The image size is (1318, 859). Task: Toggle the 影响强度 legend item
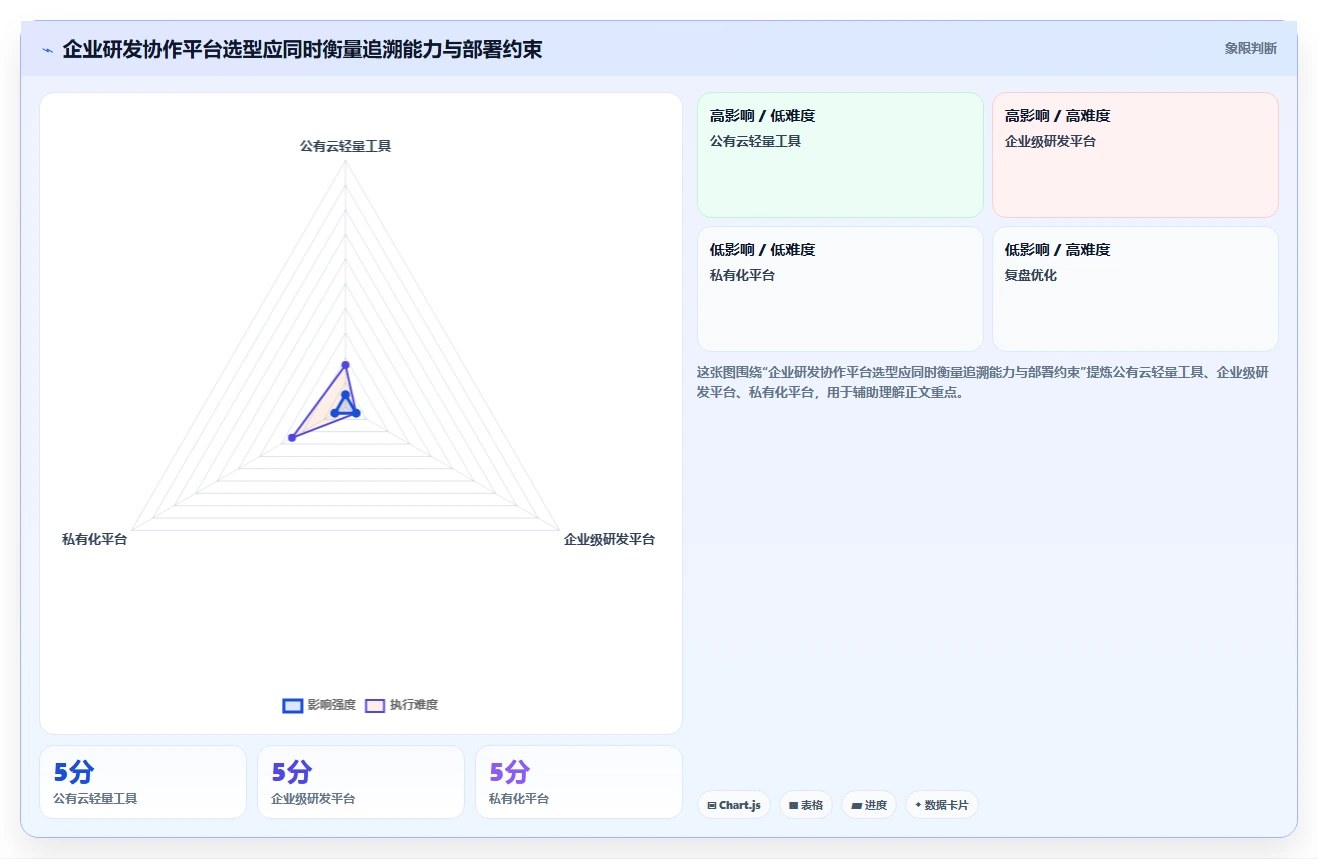coord(319,705)
